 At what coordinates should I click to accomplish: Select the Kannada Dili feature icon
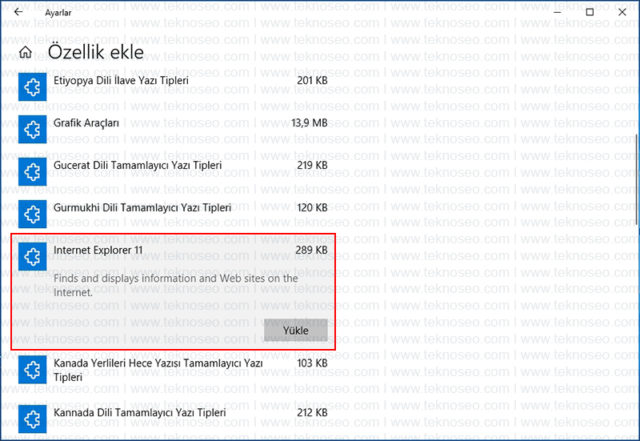[x=32, y=419]
